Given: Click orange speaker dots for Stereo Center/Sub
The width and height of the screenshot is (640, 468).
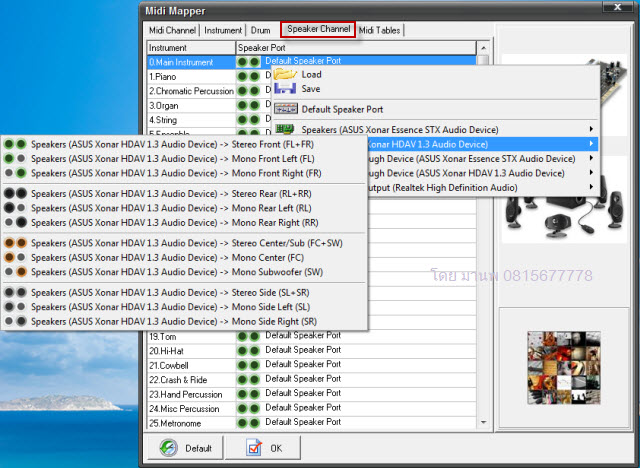Looking at the screenshot, I should [x=15, y=243].
